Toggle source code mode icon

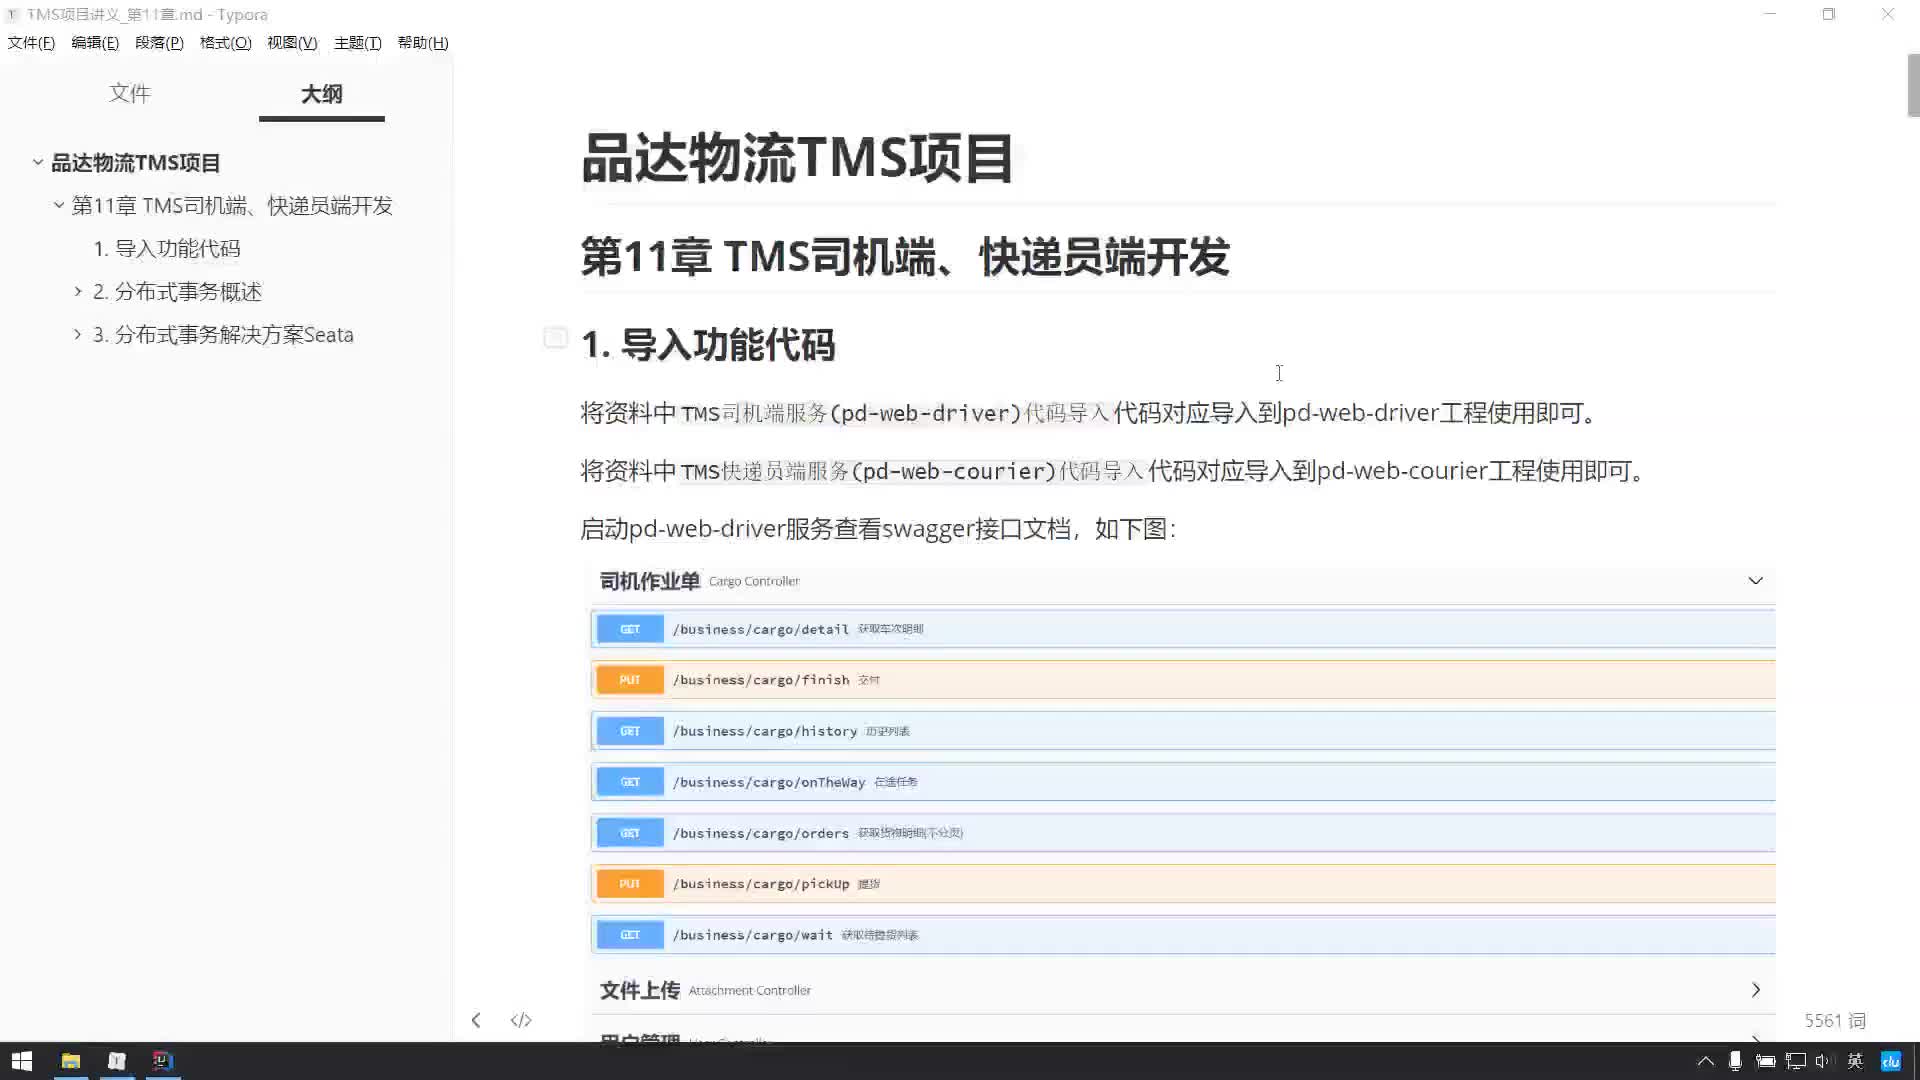click(521, 1020)
